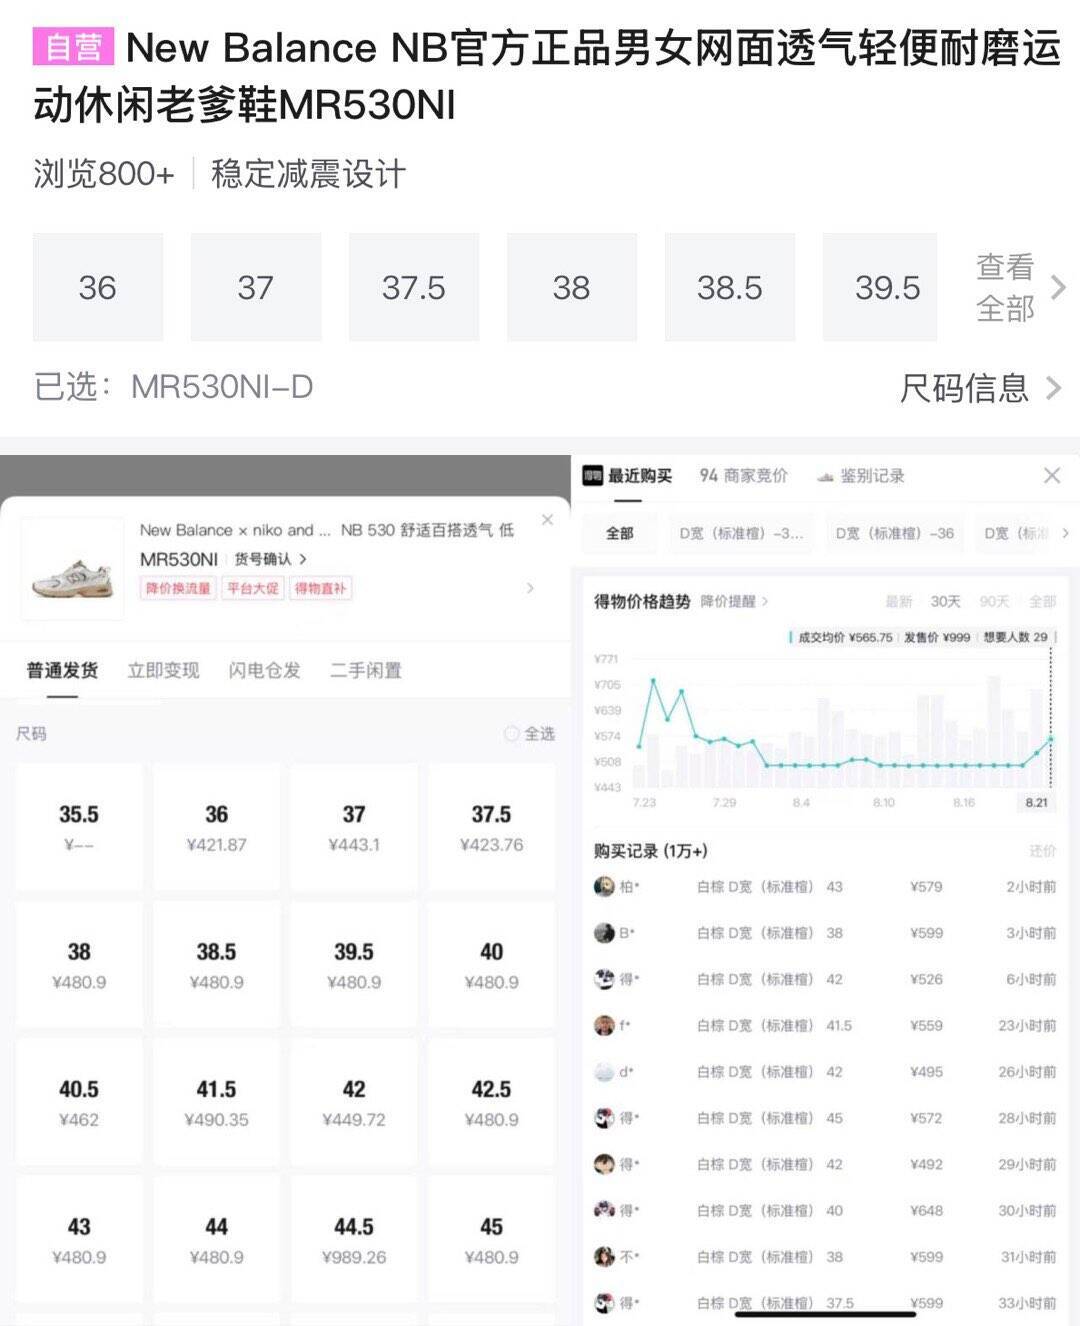Image resolution: width=1080 pixels, height=1326 pixels.
Task: Click the 8.21 marker on price chart
Action: pos(1037,802)
